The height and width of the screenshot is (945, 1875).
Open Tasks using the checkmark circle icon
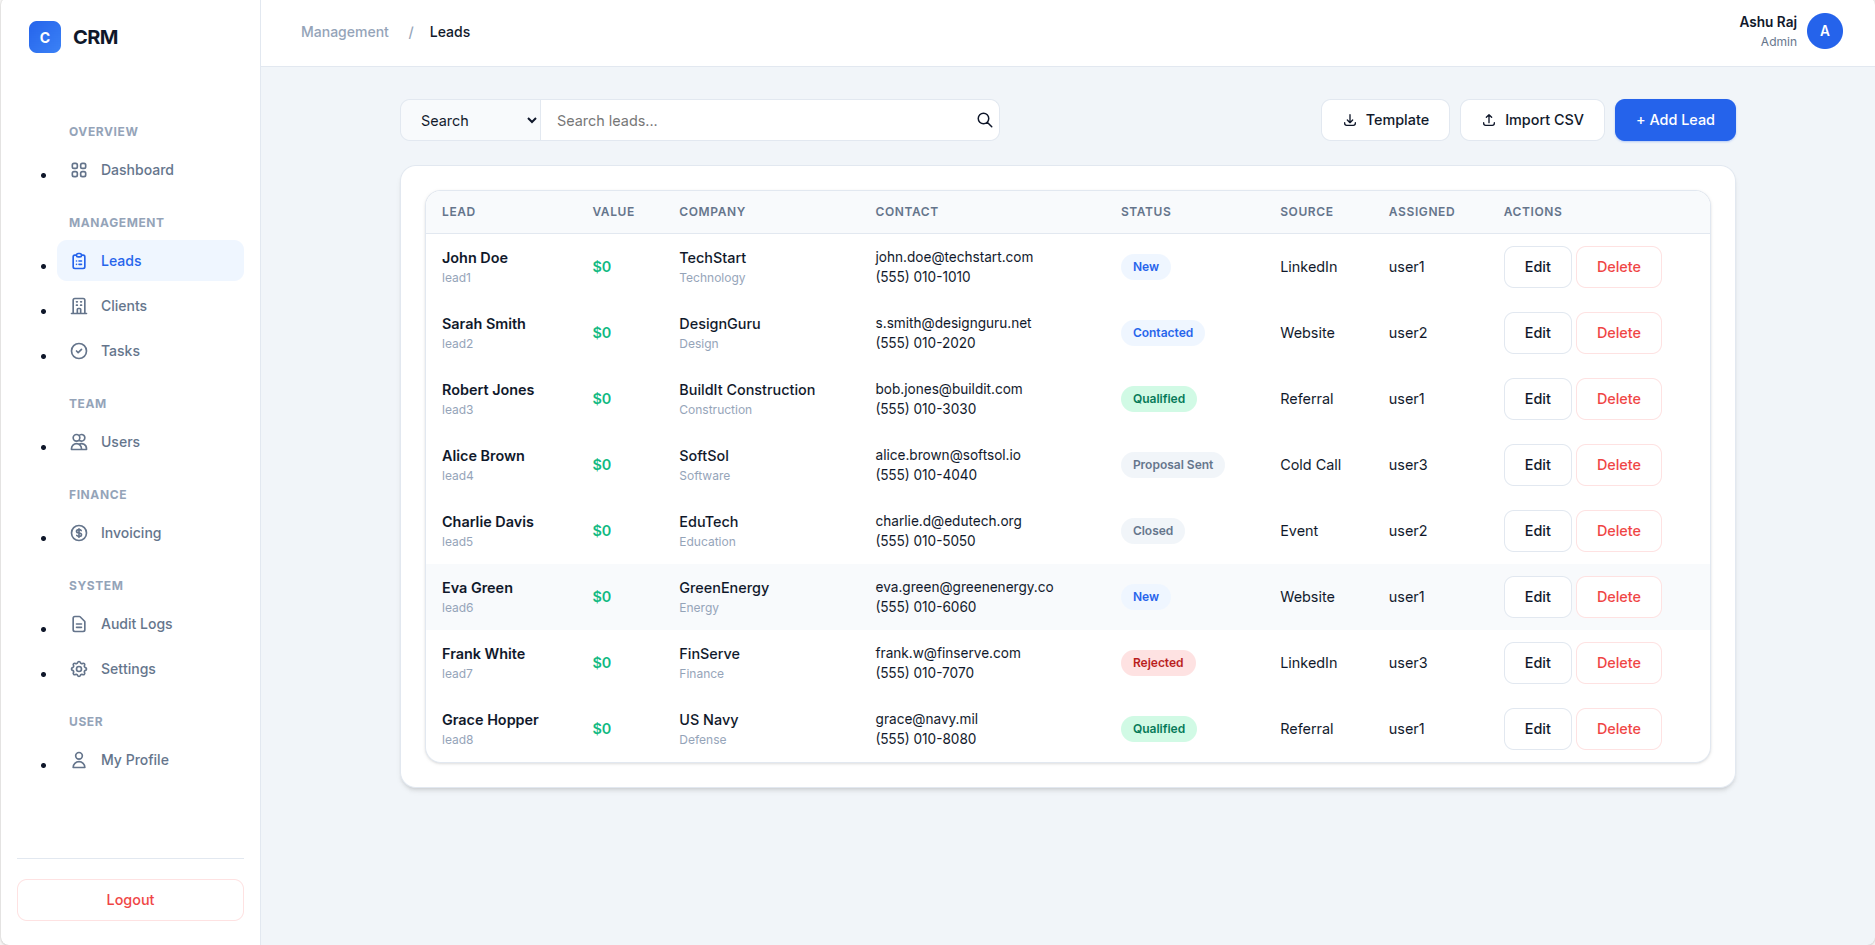(78, 351)
